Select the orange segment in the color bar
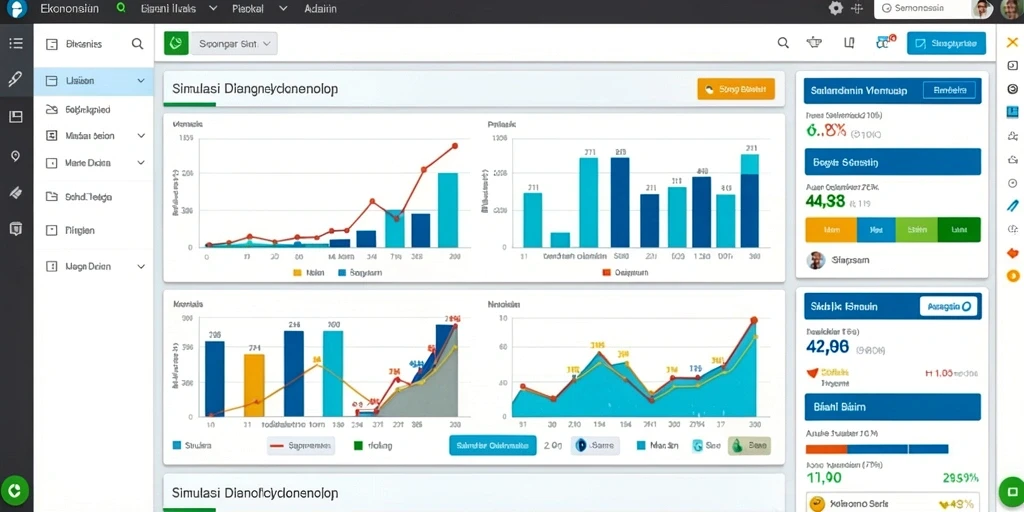This screenshot has height=512, width=1024. click(x=831, y=230)
